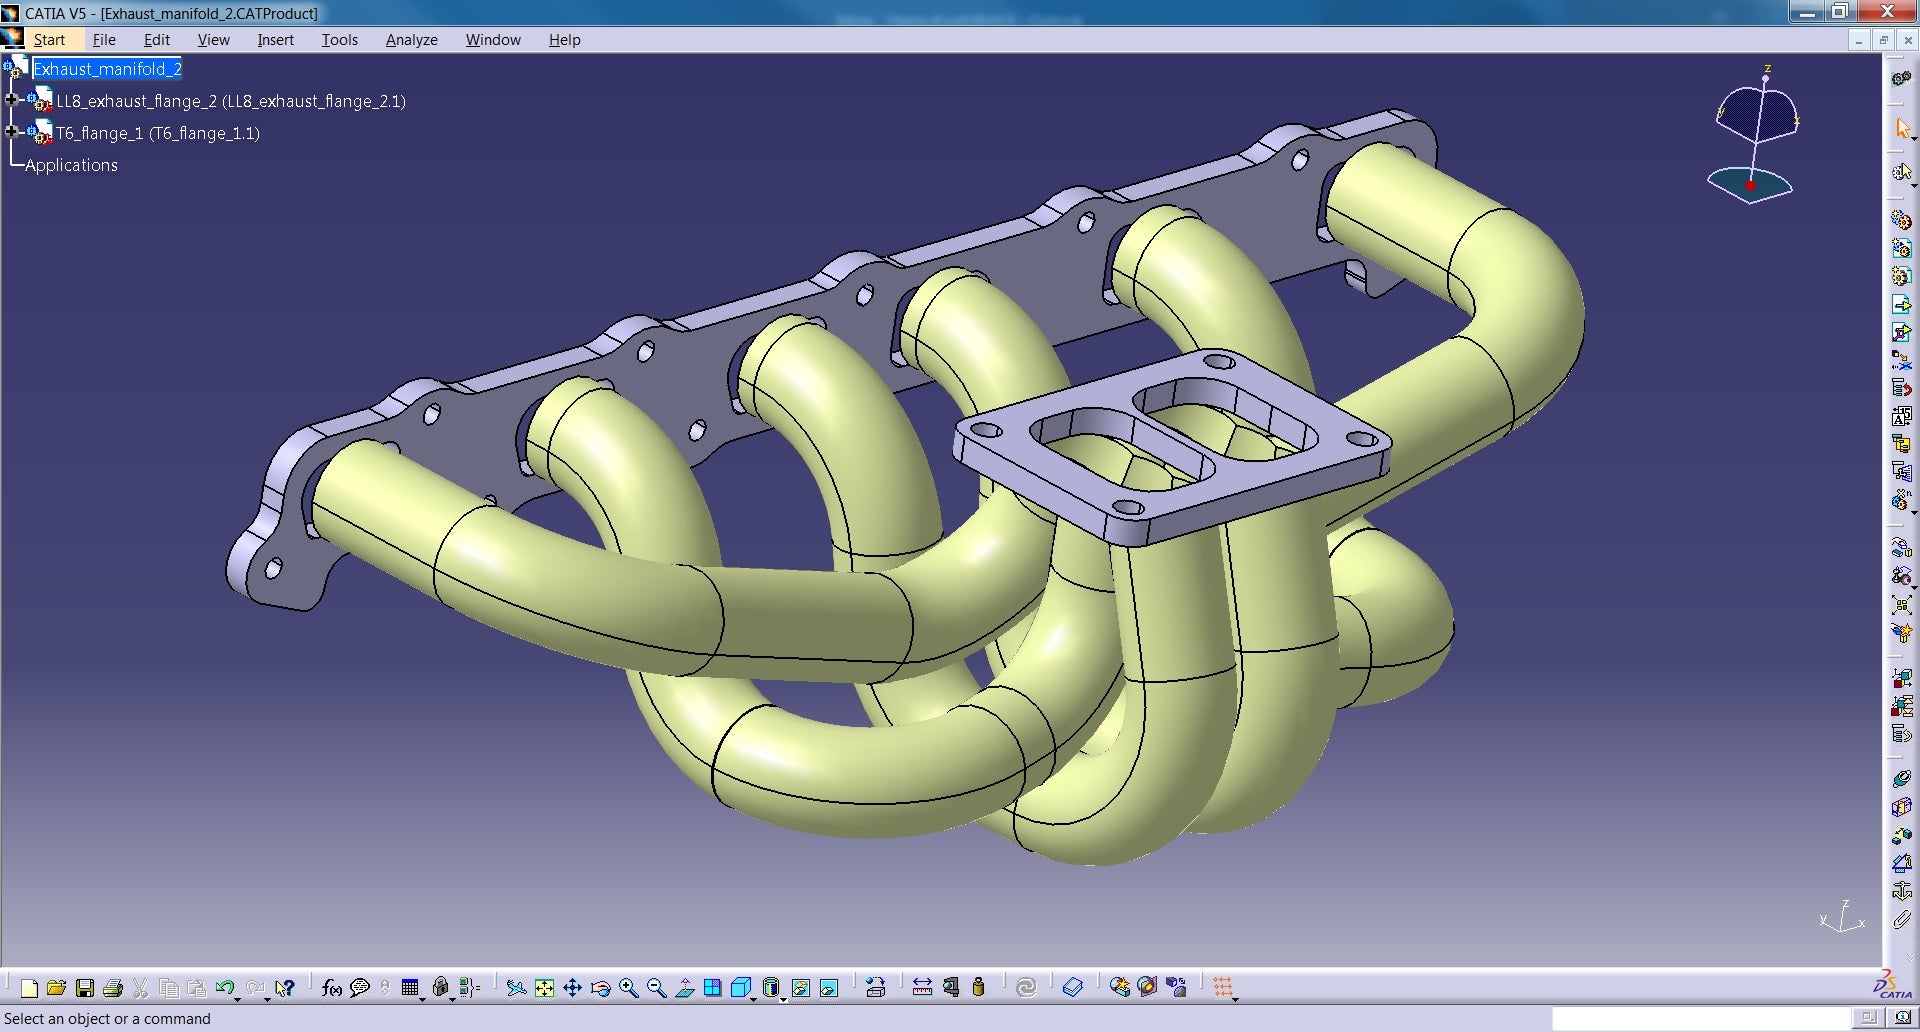This screenshot has width=1920, height=1032.
Task: Open the File menu
Action: [104, 40]
